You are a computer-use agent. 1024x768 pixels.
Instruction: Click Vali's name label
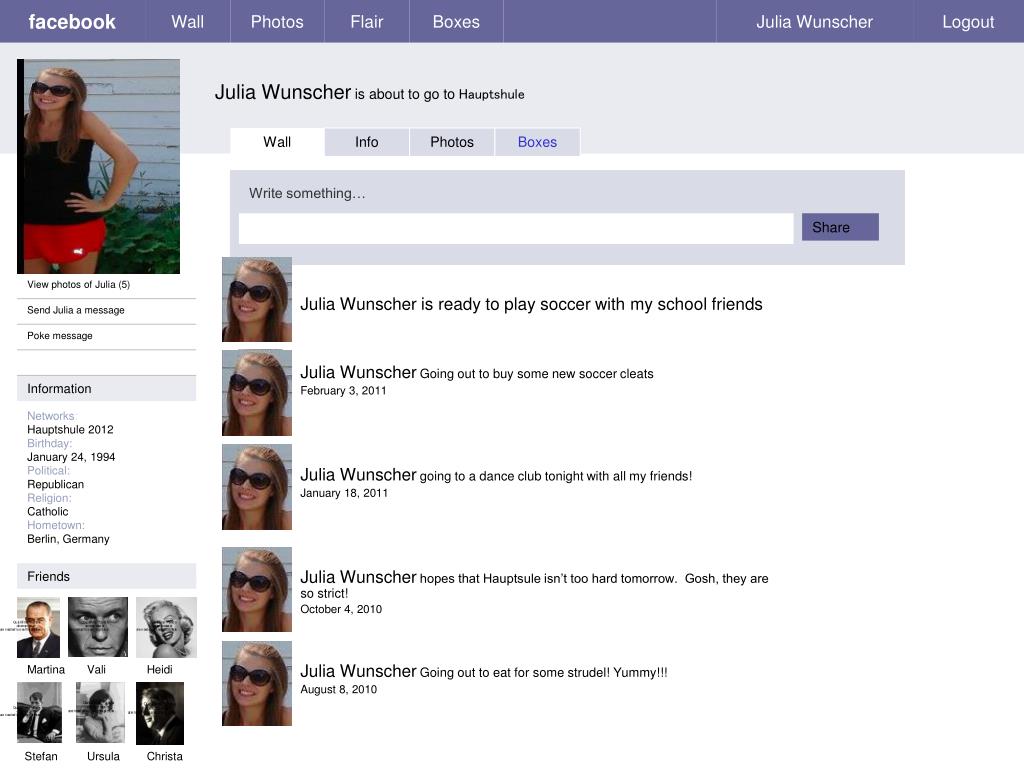(x=96, y=669)
